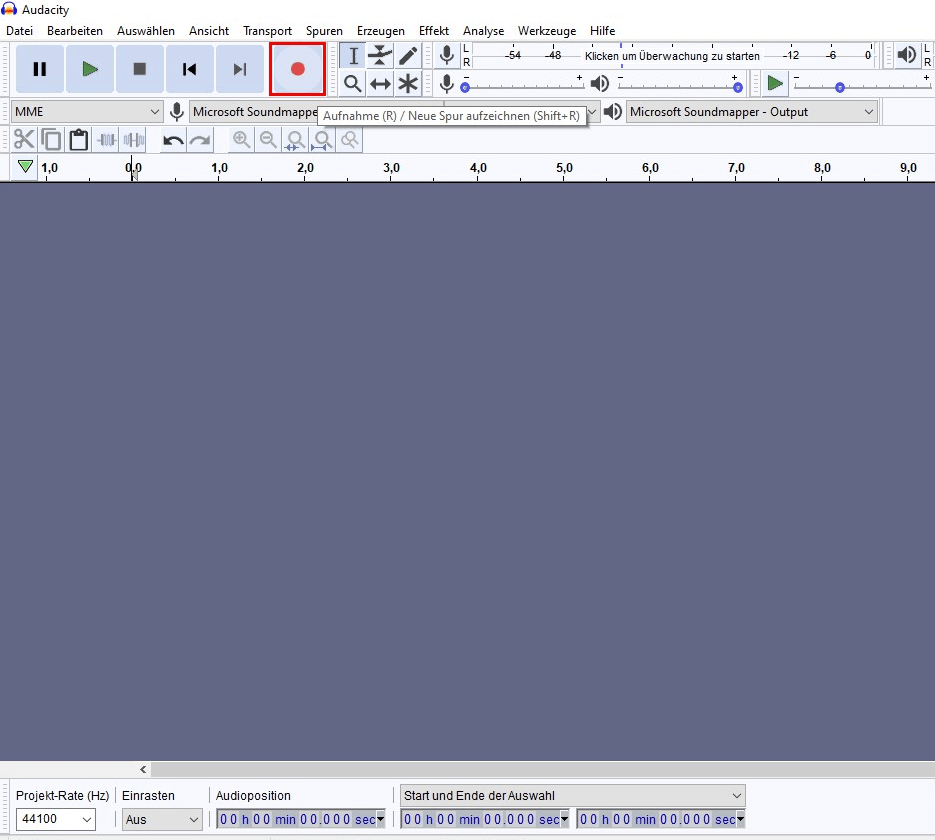Screen dimensions: 935x840
Task: Open the Effekt menu
Action: coord(434,31)
